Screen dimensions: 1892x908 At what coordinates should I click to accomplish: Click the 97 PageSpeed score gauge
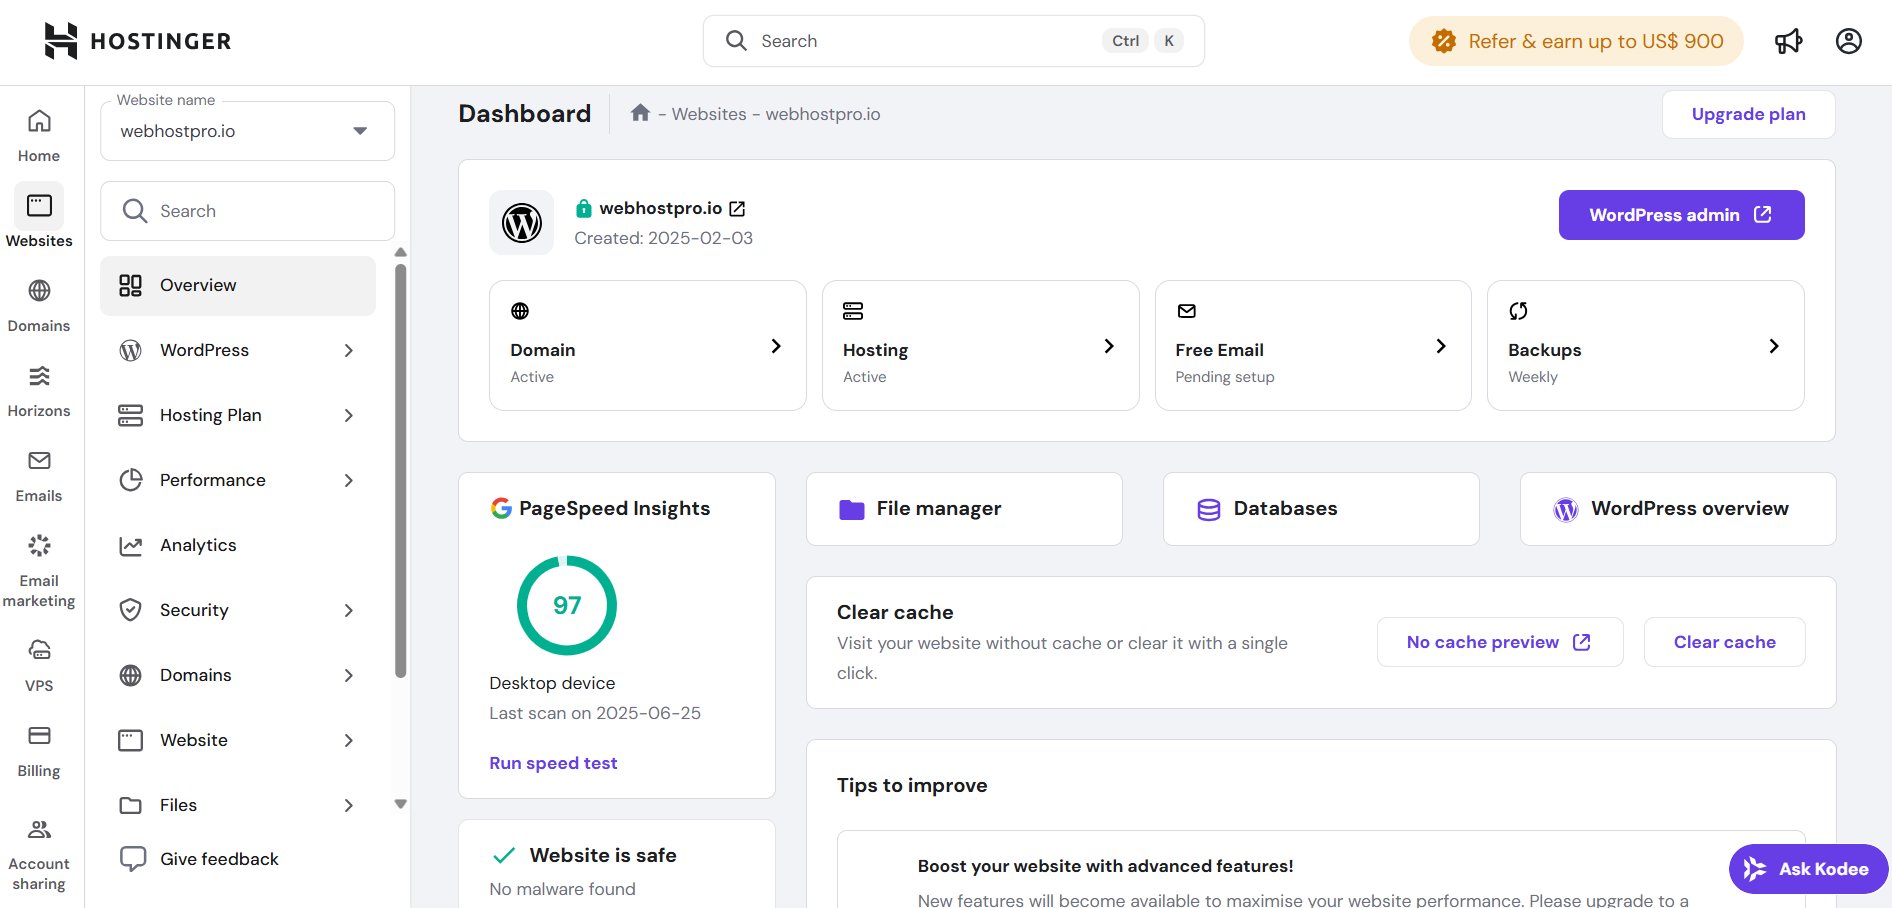[x=567, y=605]
